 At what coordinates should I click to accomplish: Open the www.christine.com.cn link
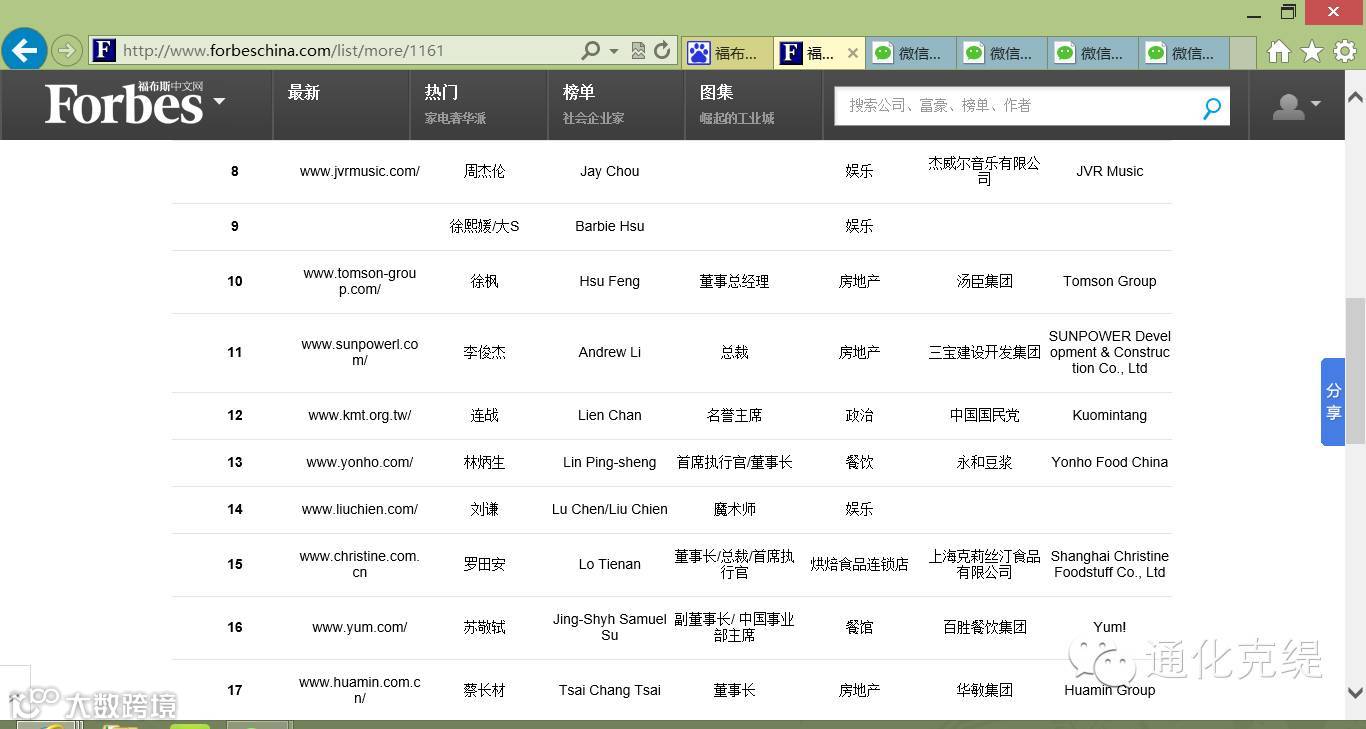tap(360, 564)
